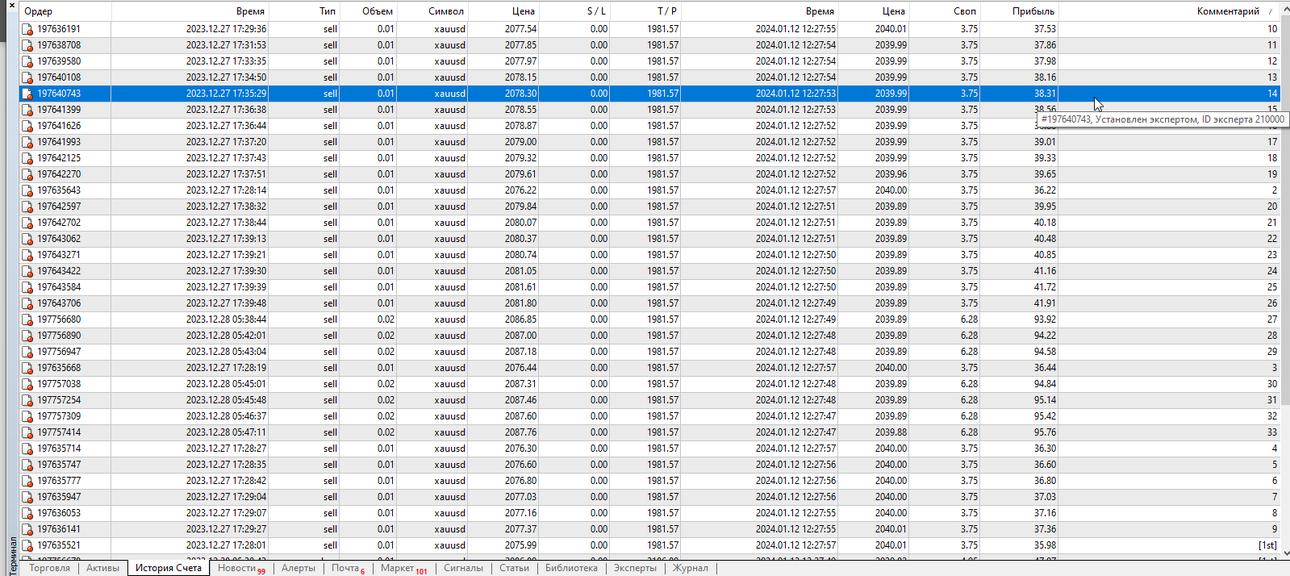Click the order icon for 197642125
The image size is (1290, 576).
click(x=28, y=157)
